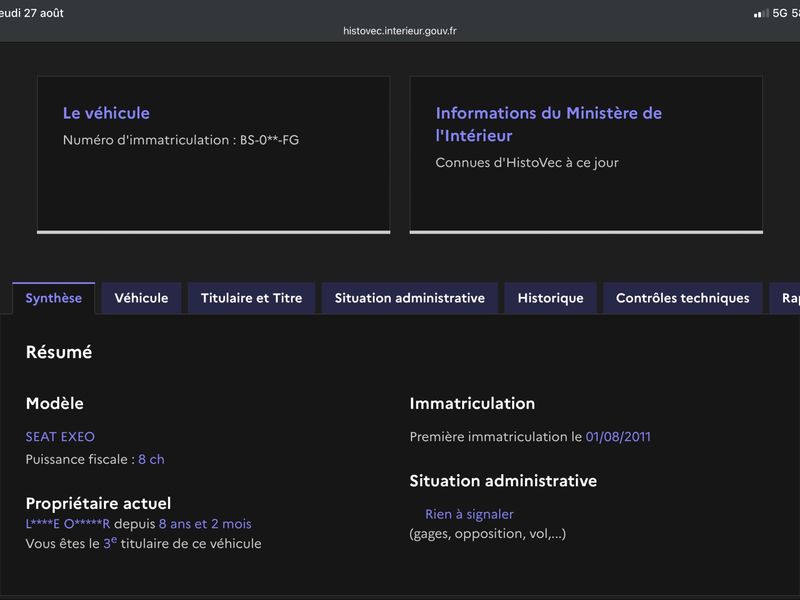Screen dimensions: 800x600
Task: Open the Titulaire et Titre tab
Action: tap(252, 298)
